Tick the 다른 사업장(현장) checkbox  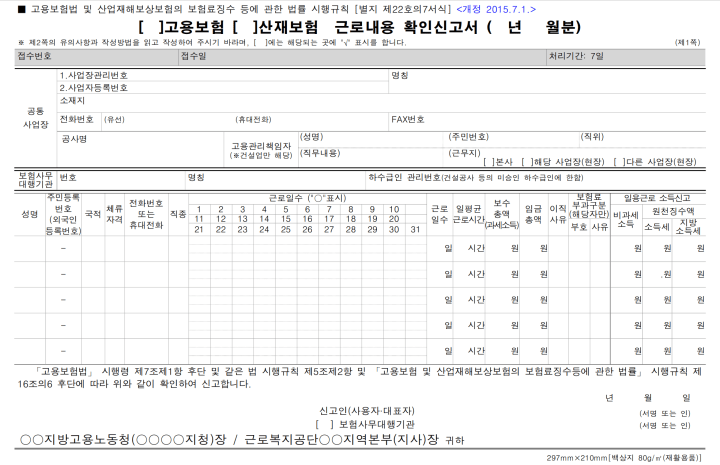tap(619, 162)
